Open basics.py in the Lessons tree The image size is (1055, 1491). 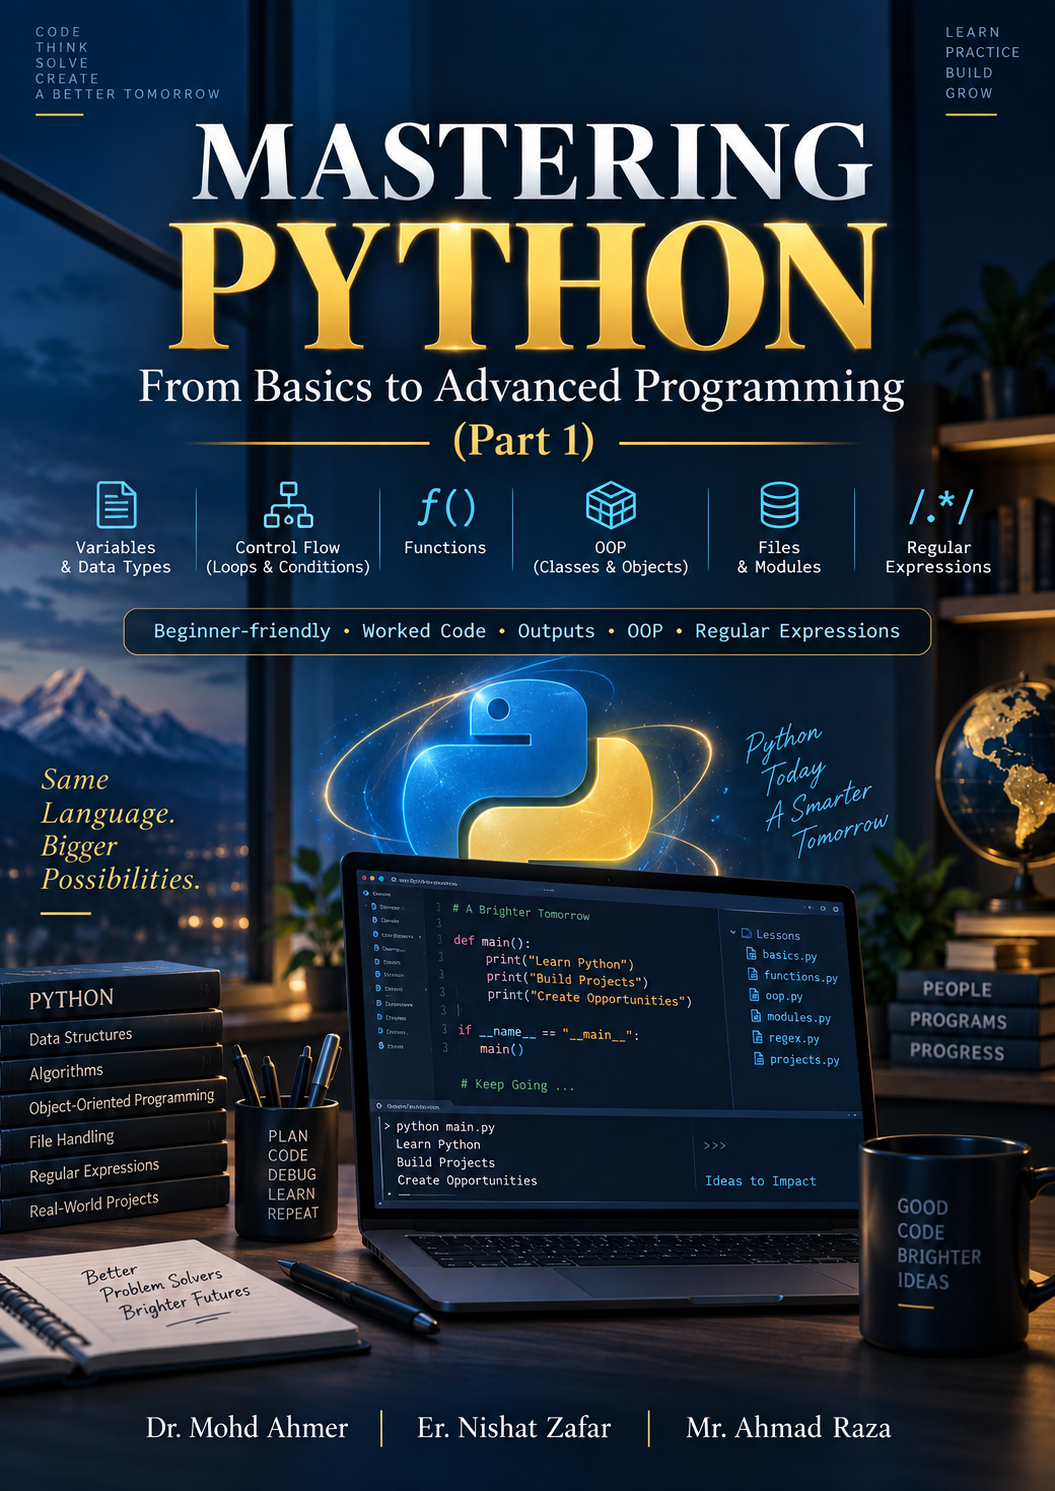[782, 955]
